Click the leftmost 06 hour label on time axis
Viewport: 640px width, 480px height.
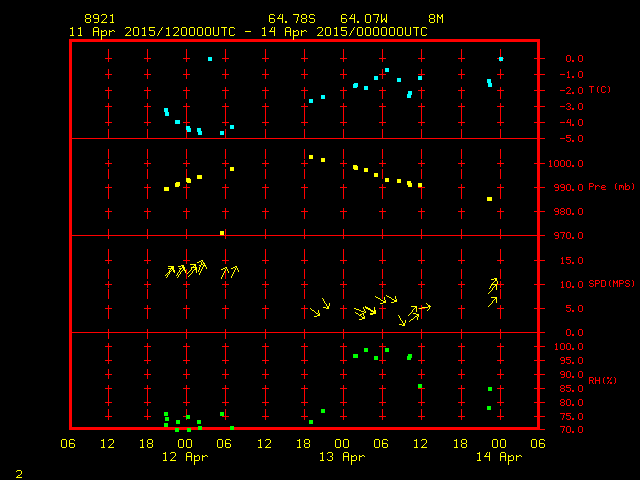coord(69,443)
